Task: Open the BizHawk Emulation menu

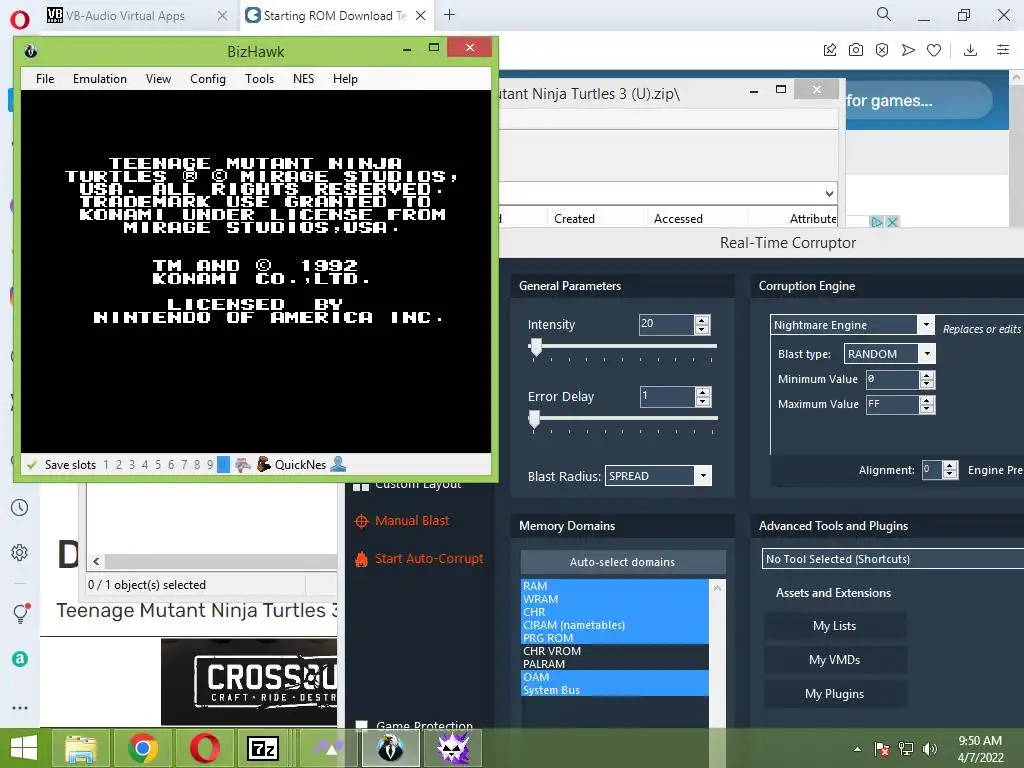Action: 100,78
